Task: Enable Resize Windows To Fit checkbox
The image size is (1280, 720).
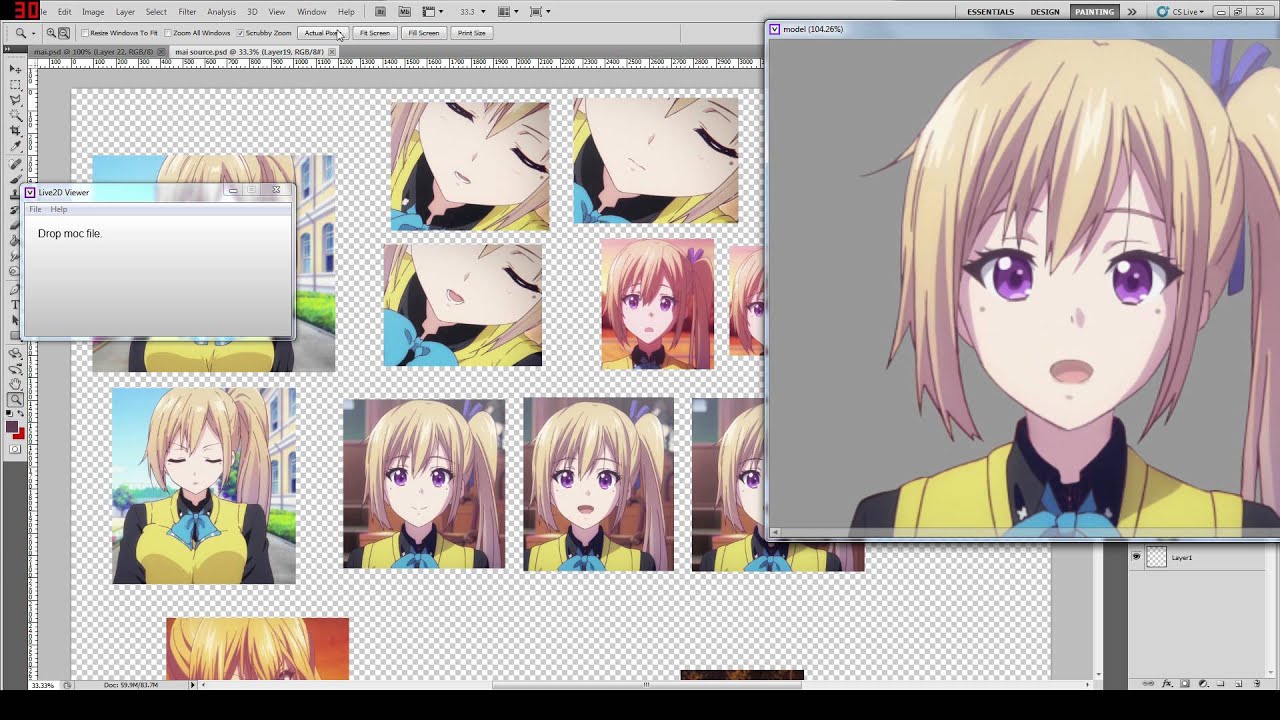Action: pos(85,33)
